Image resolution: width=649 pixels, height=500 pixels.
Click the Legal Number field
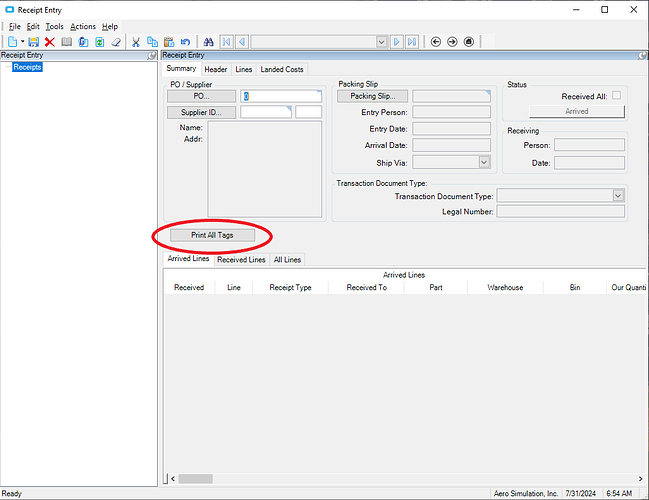[x=561, y=212]
